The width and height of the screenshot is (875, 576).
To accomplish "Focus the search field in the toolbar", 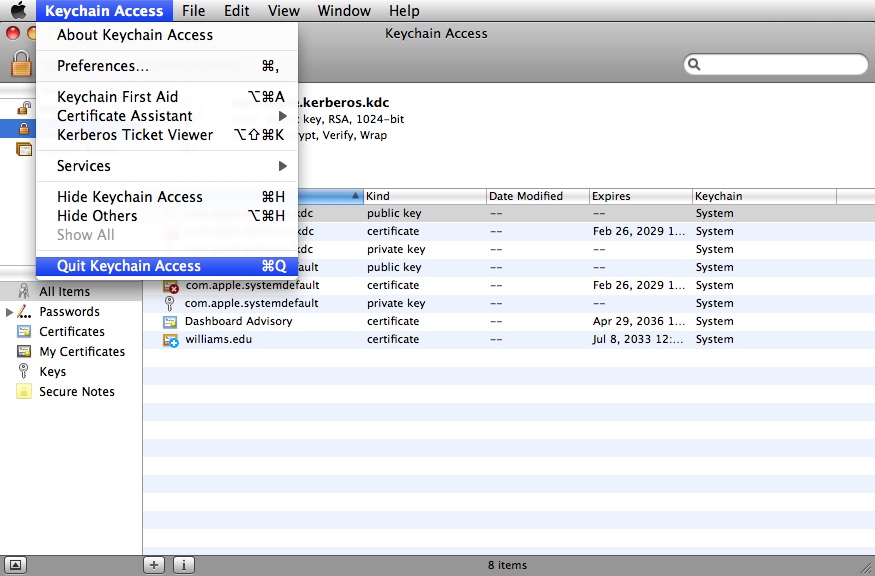I will pyautogui.click(x=776, y=64).
